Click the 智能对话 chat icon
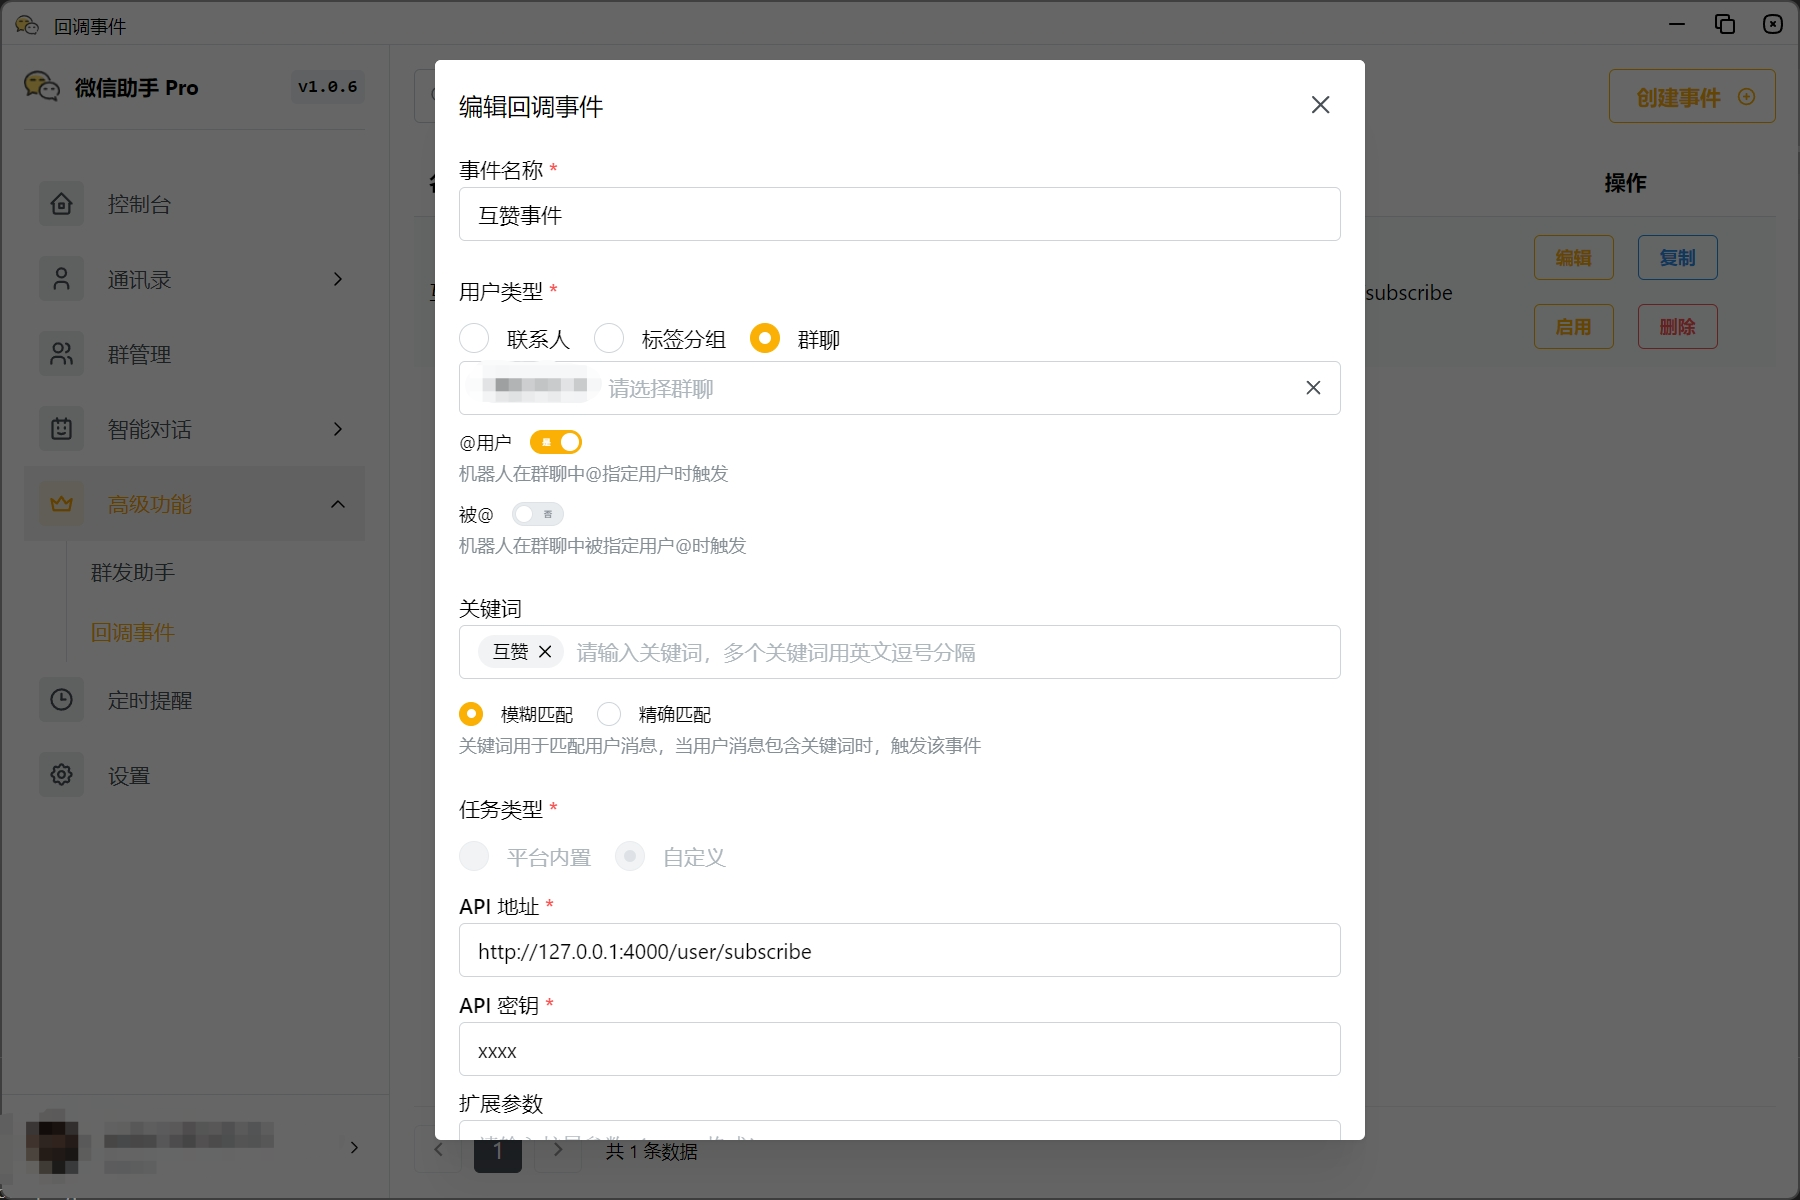 (61, 429)
